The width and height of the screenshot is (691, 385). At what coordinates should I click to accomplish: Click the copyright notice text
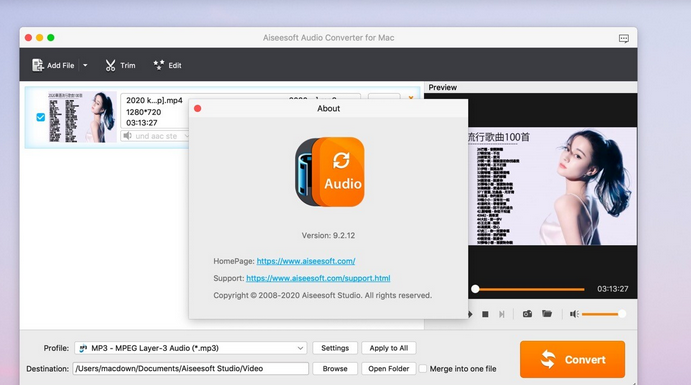(323, 296)
